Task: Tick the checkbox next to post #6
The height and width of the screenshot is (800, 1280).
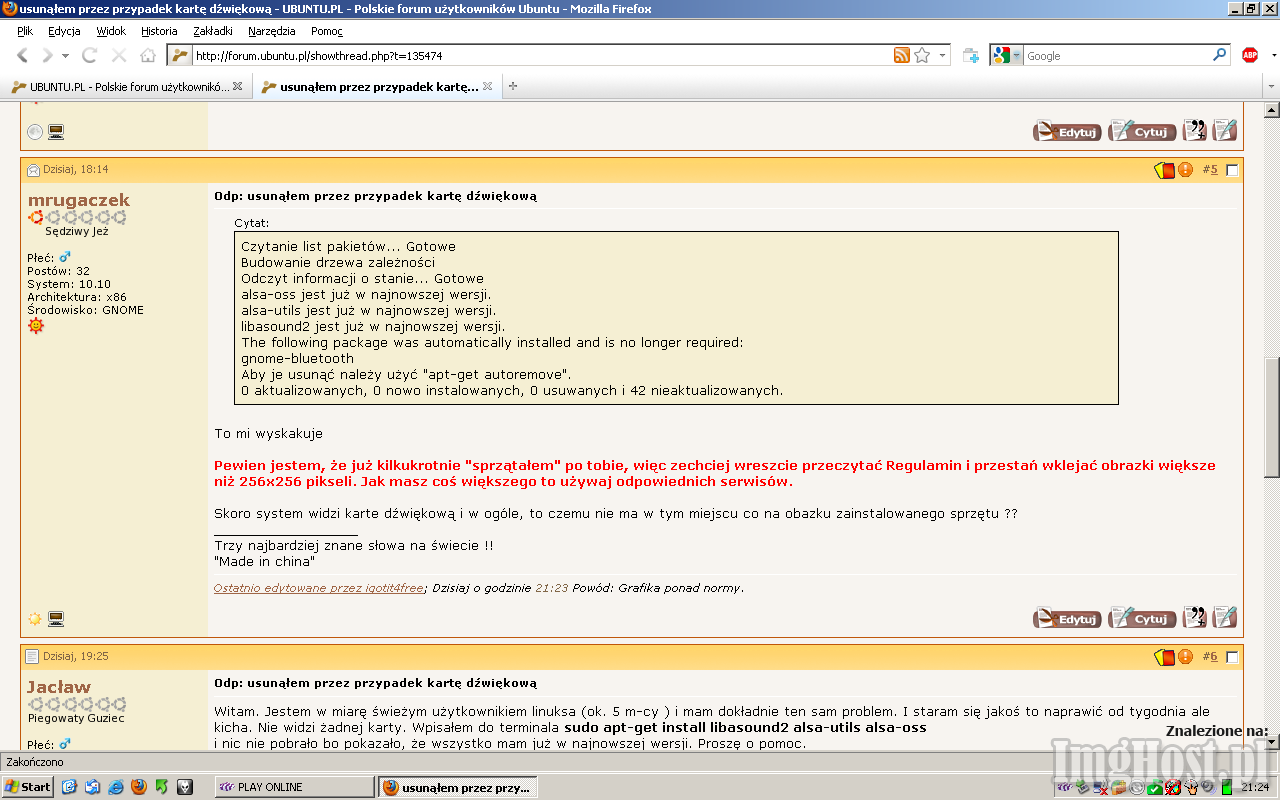Action: pyautogui.click(x=1232, y=657)
